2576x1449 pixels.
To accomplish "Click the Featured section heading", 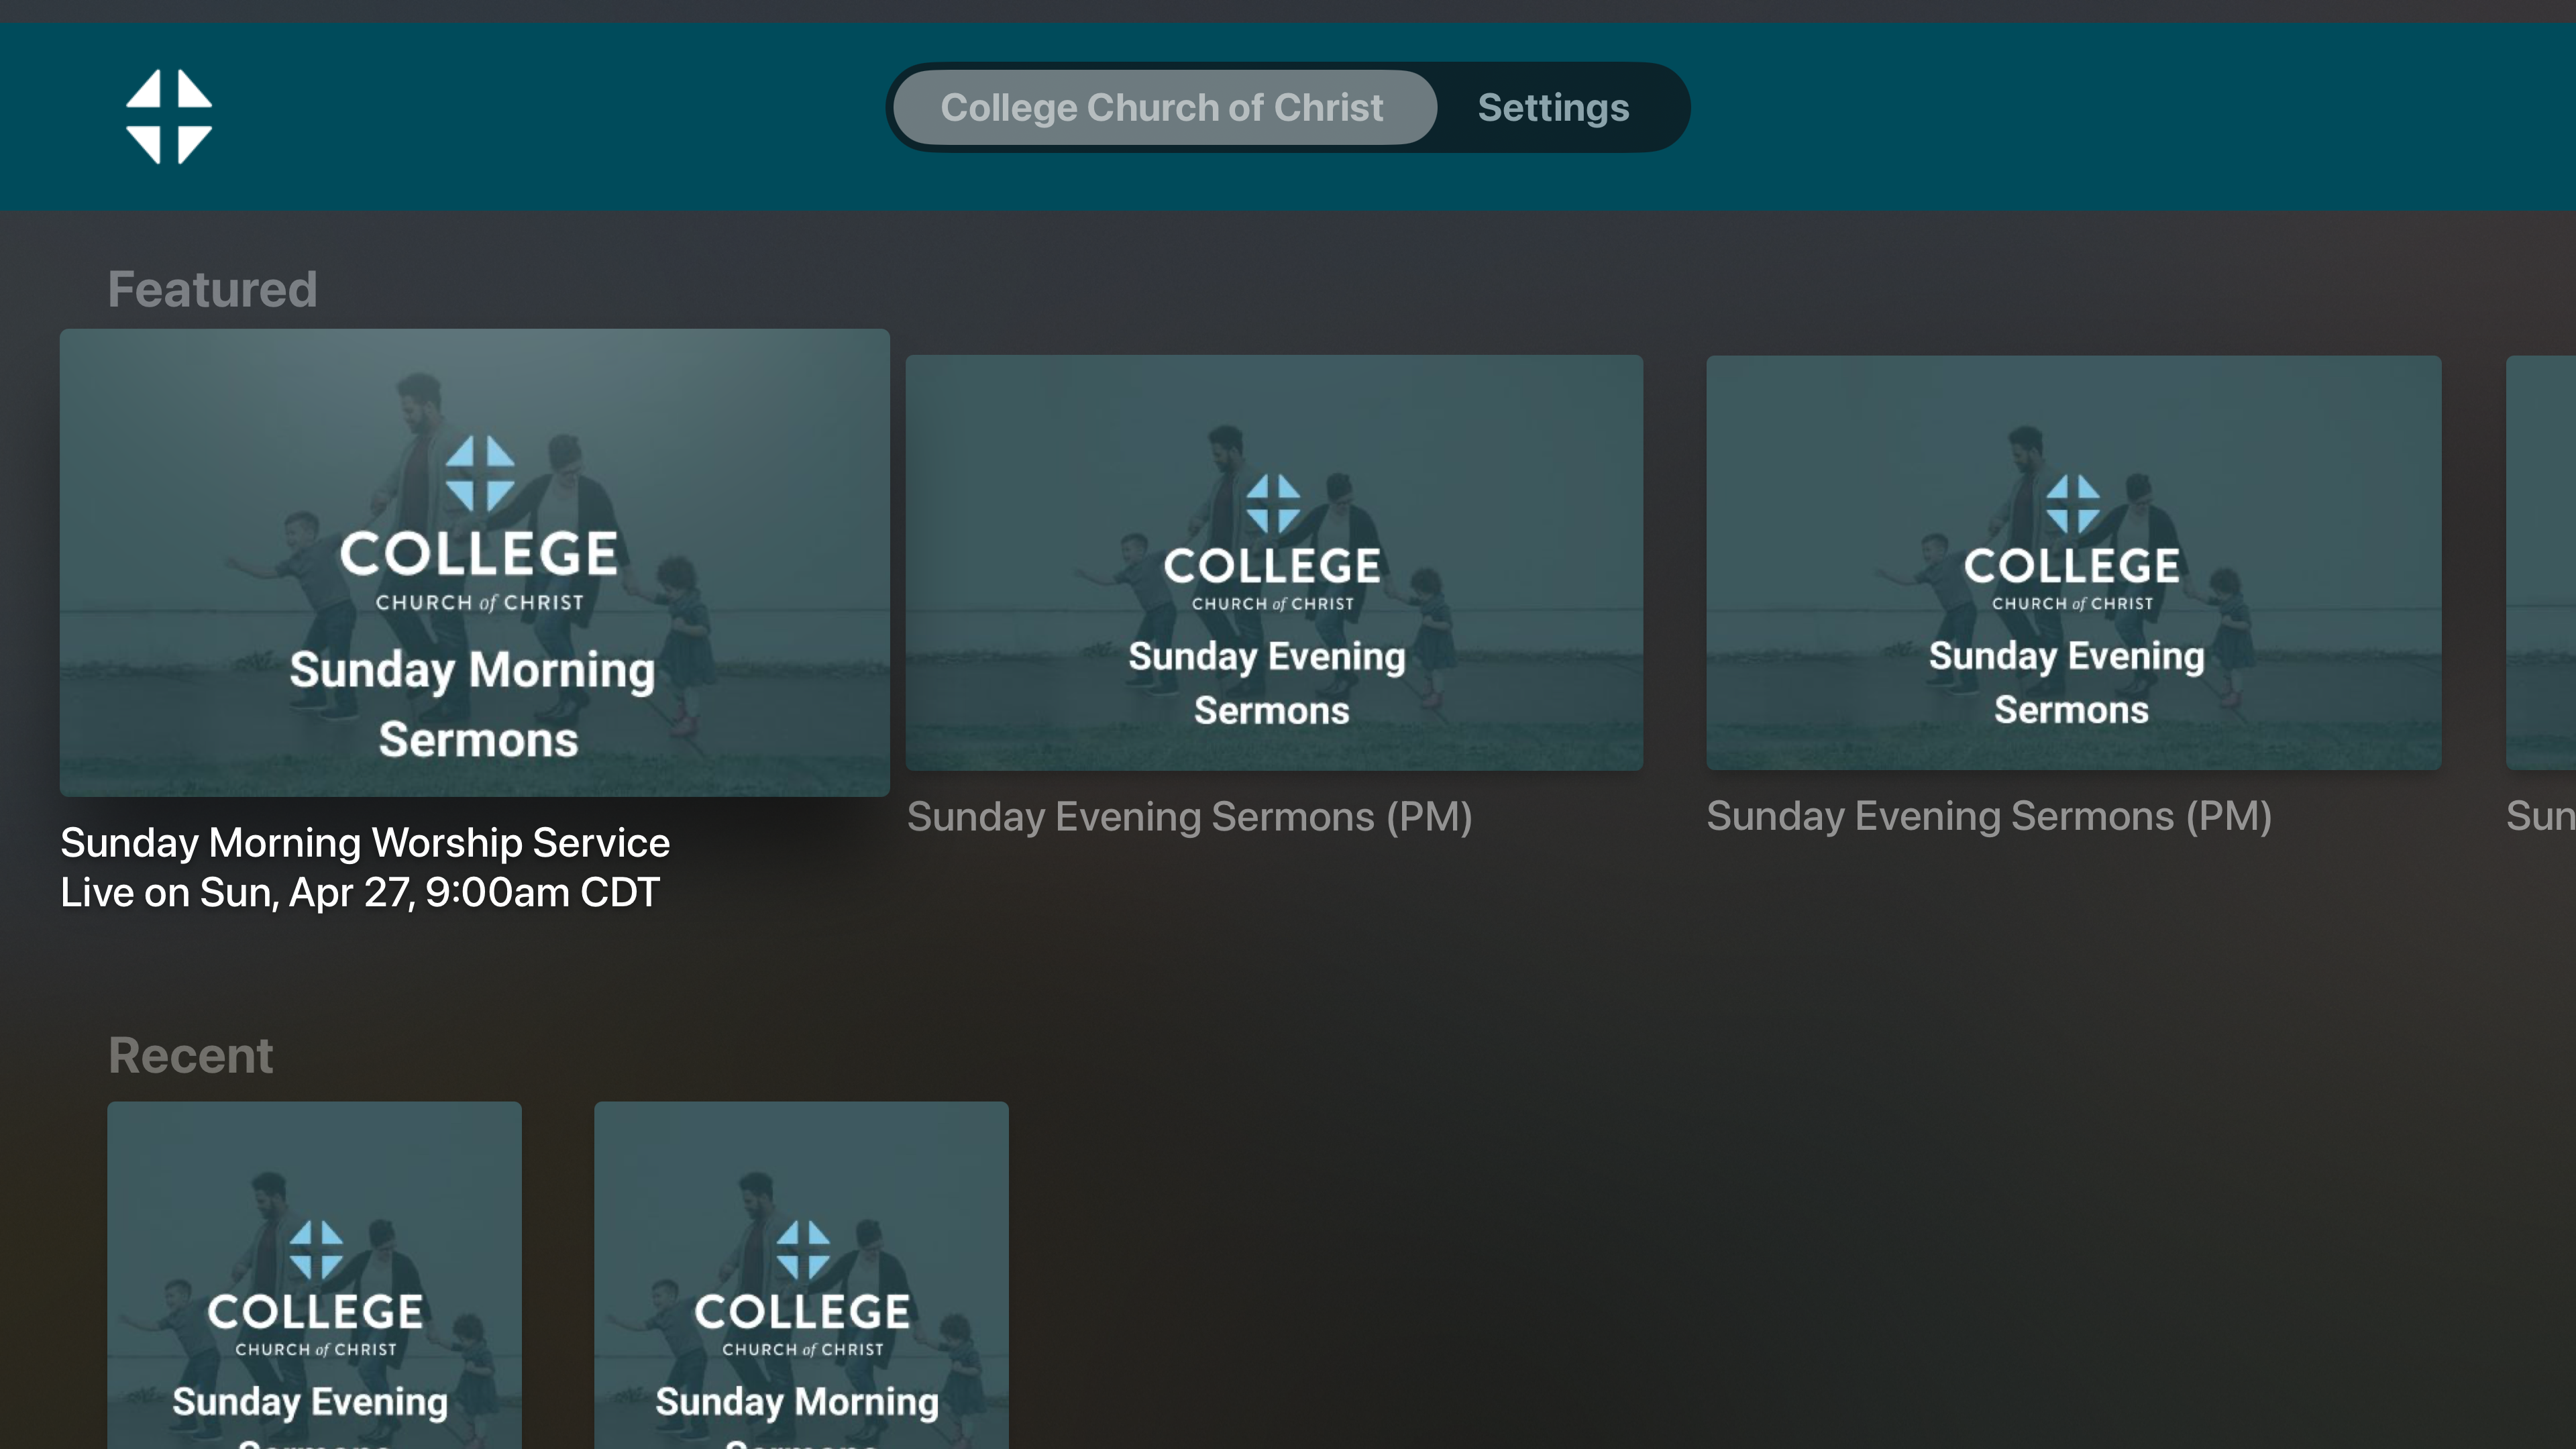I will 212,289.
